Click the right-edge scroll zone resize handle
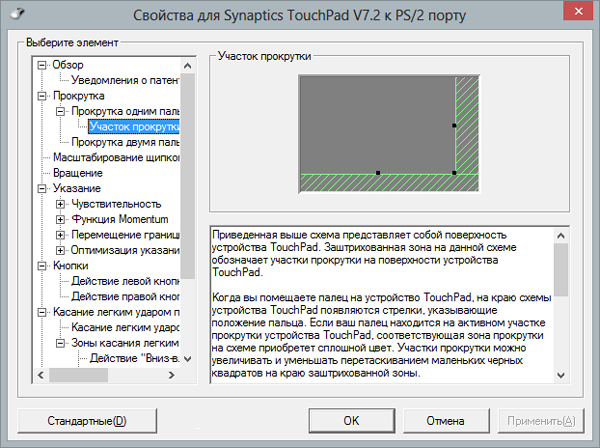 454,126
